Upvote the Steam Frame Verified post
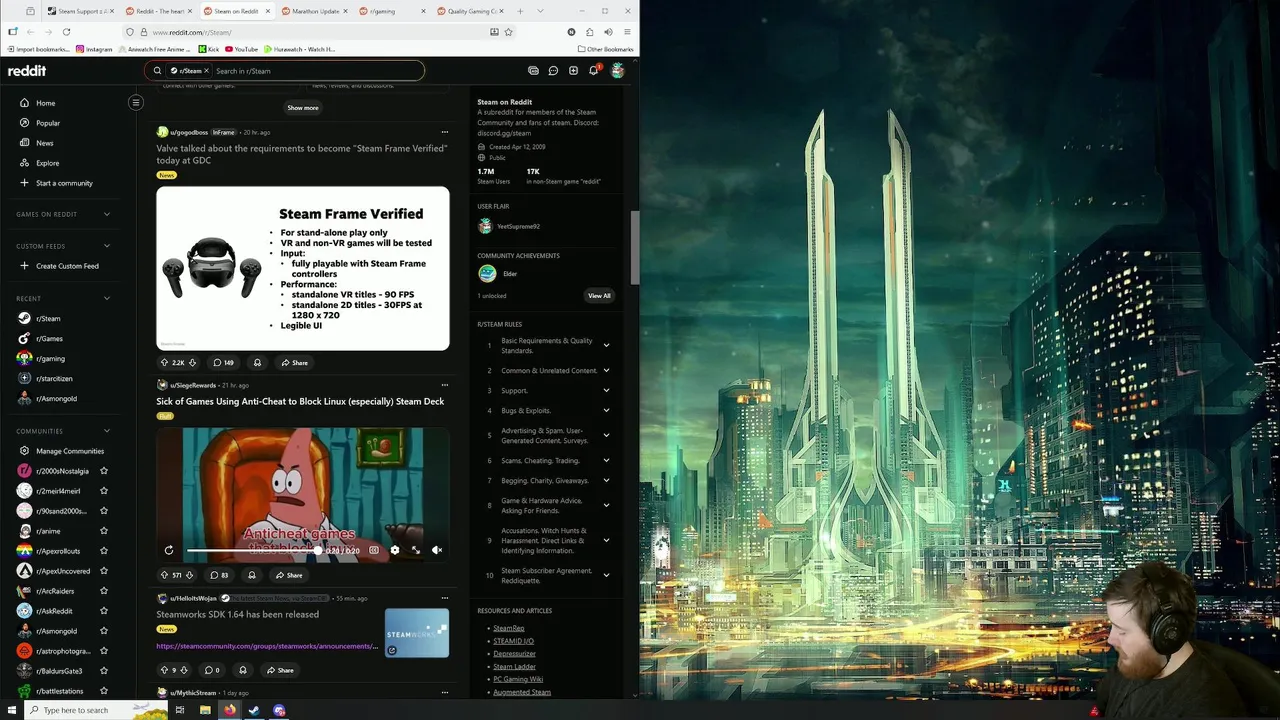The image size is (1280, 720). click(164, 363)
